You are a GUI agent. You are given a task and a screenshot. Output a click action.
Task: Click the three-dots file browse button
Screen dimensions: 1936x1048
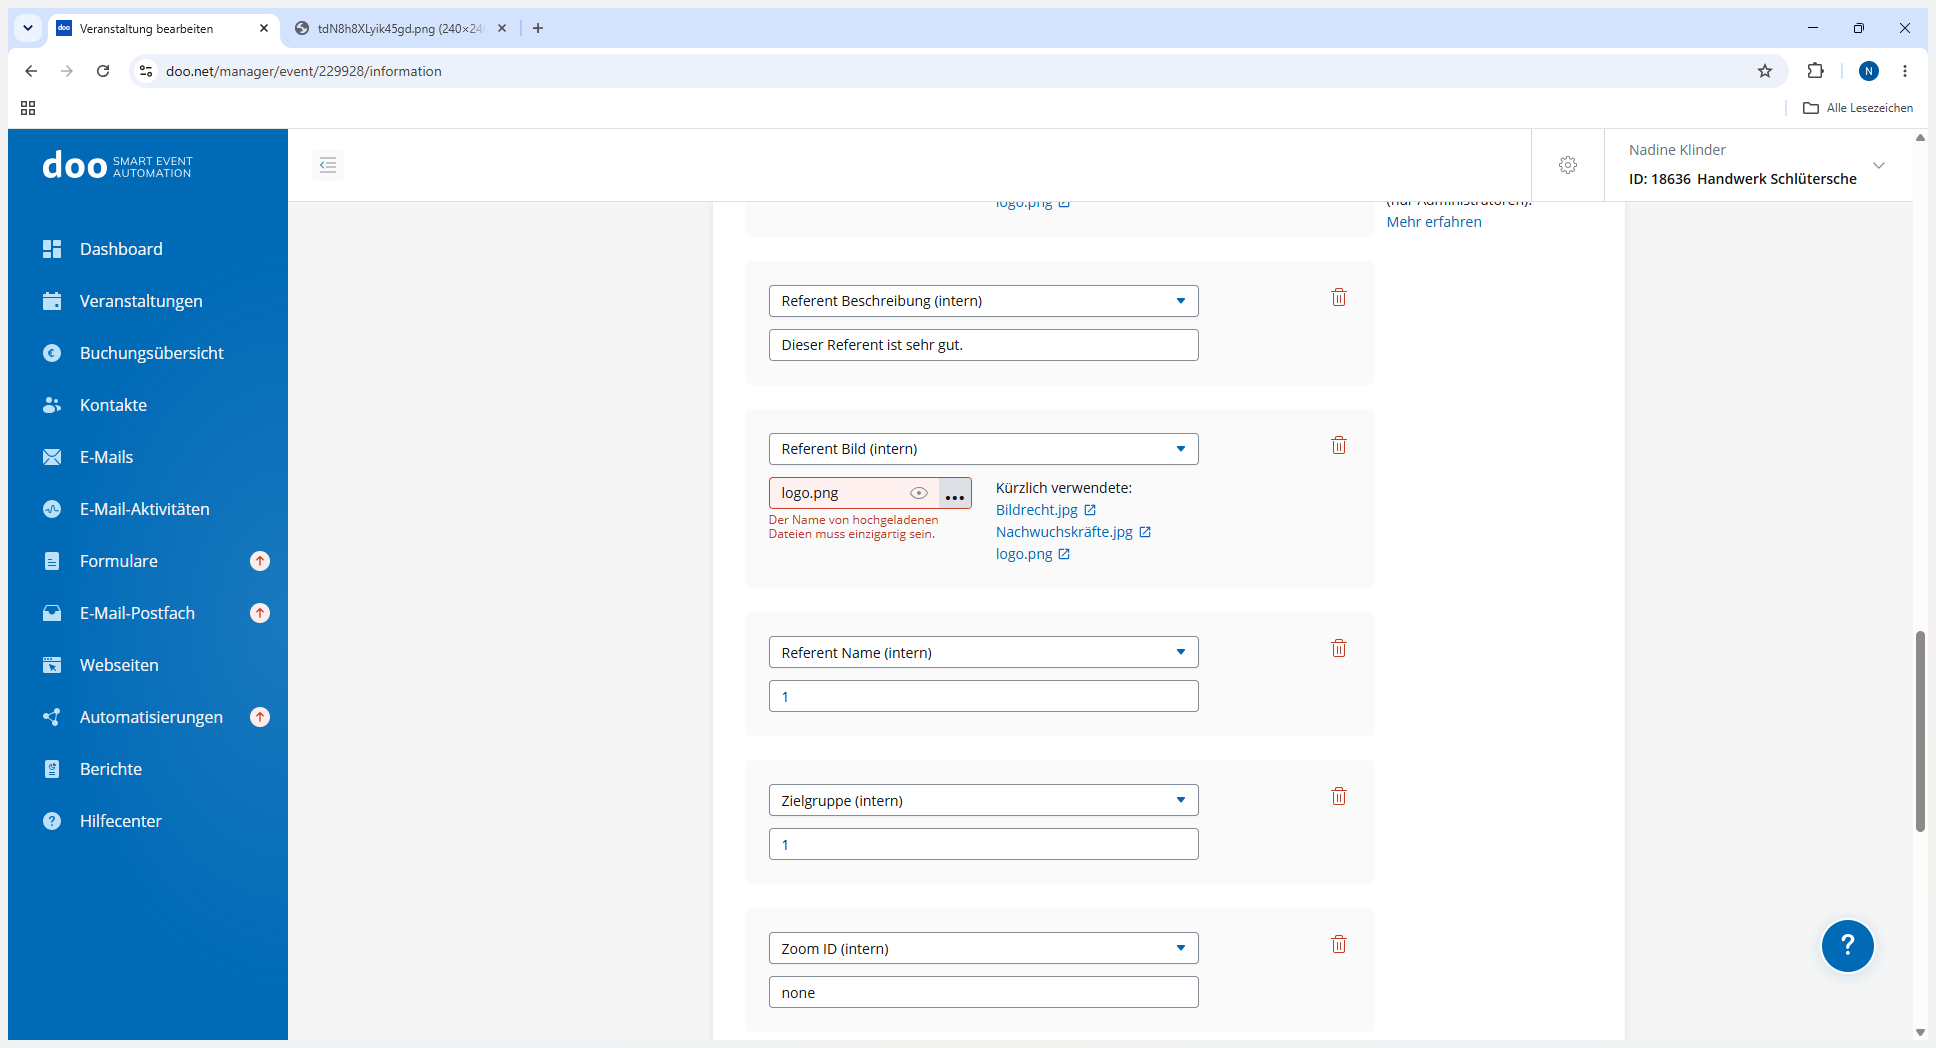pyautogui.click(x=955, y=493)
